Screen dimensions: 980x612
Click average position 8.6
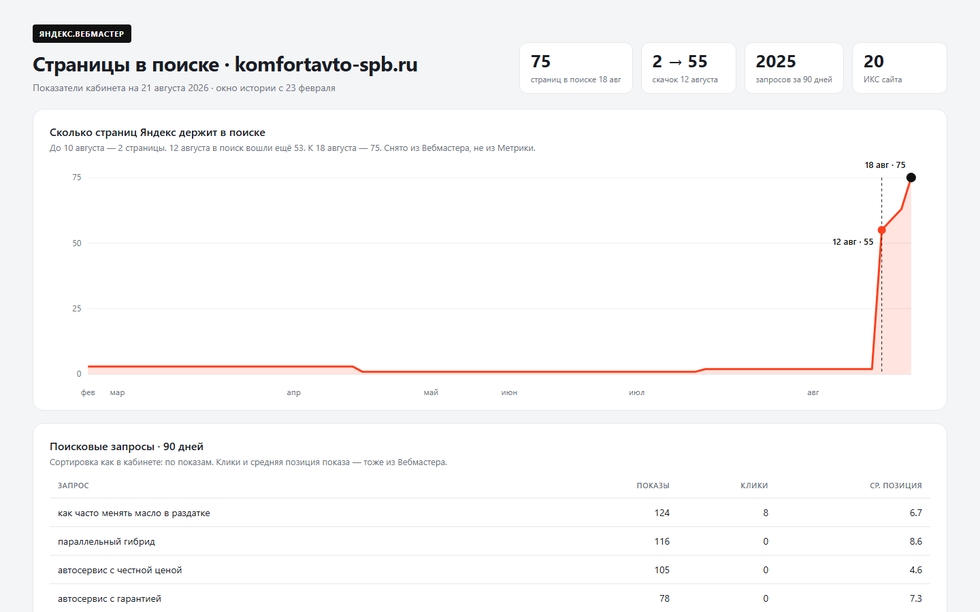tap(916, 542)
